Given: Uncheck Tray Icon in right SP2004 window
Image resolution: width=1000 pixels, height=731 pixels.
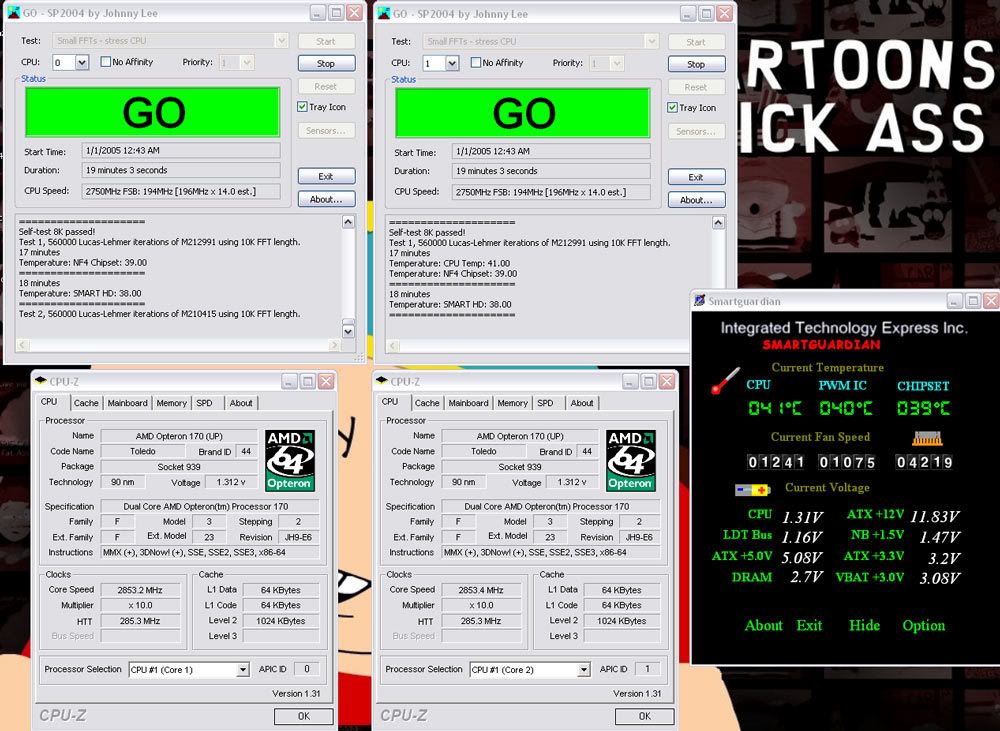Looking at the screenshot, I should tap(672, 107).
